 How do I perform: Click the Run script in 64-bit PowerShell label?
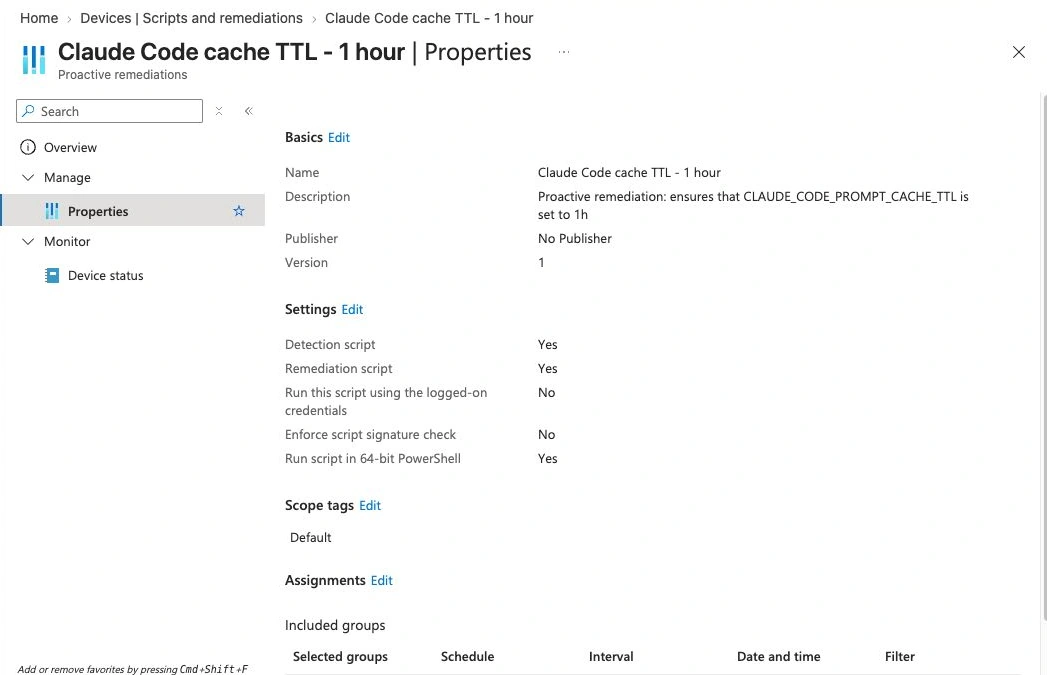[x=373, y=459]
